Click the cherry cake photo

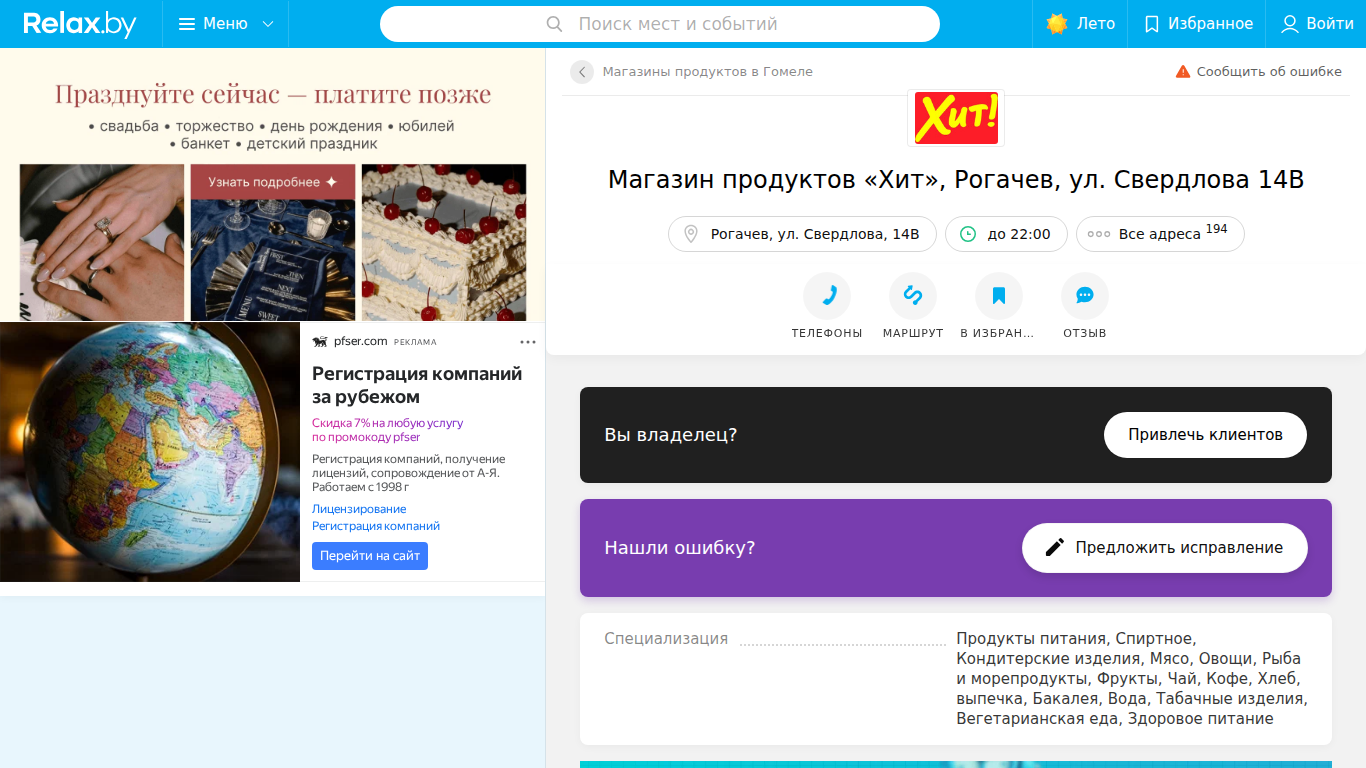[444, 242]
